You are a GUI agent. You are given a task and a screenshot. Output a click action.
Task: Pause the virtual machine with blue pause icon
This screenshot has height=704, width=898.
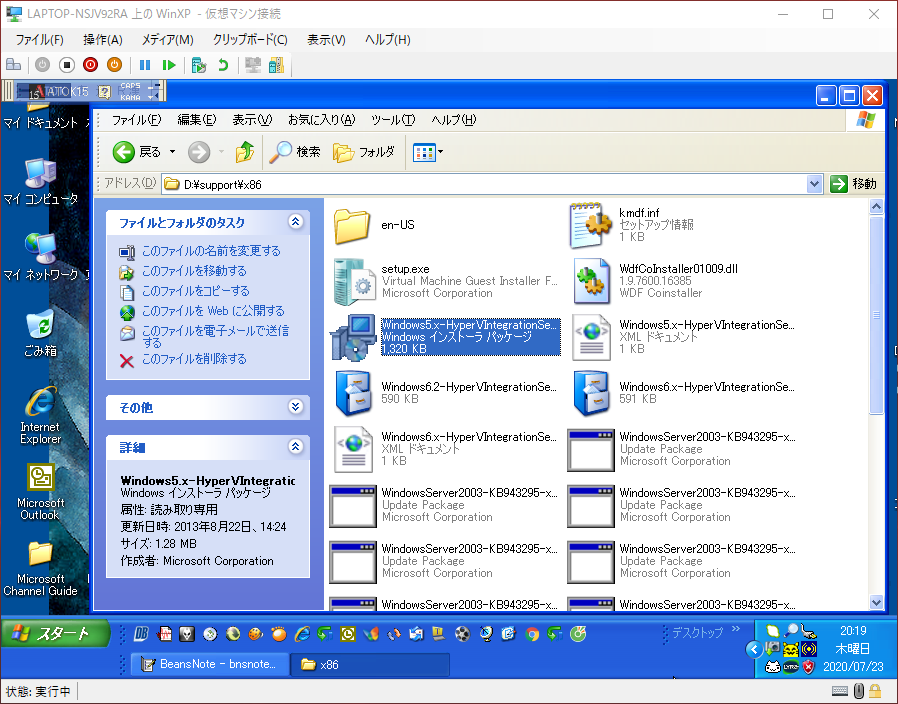tap(145, 65)
